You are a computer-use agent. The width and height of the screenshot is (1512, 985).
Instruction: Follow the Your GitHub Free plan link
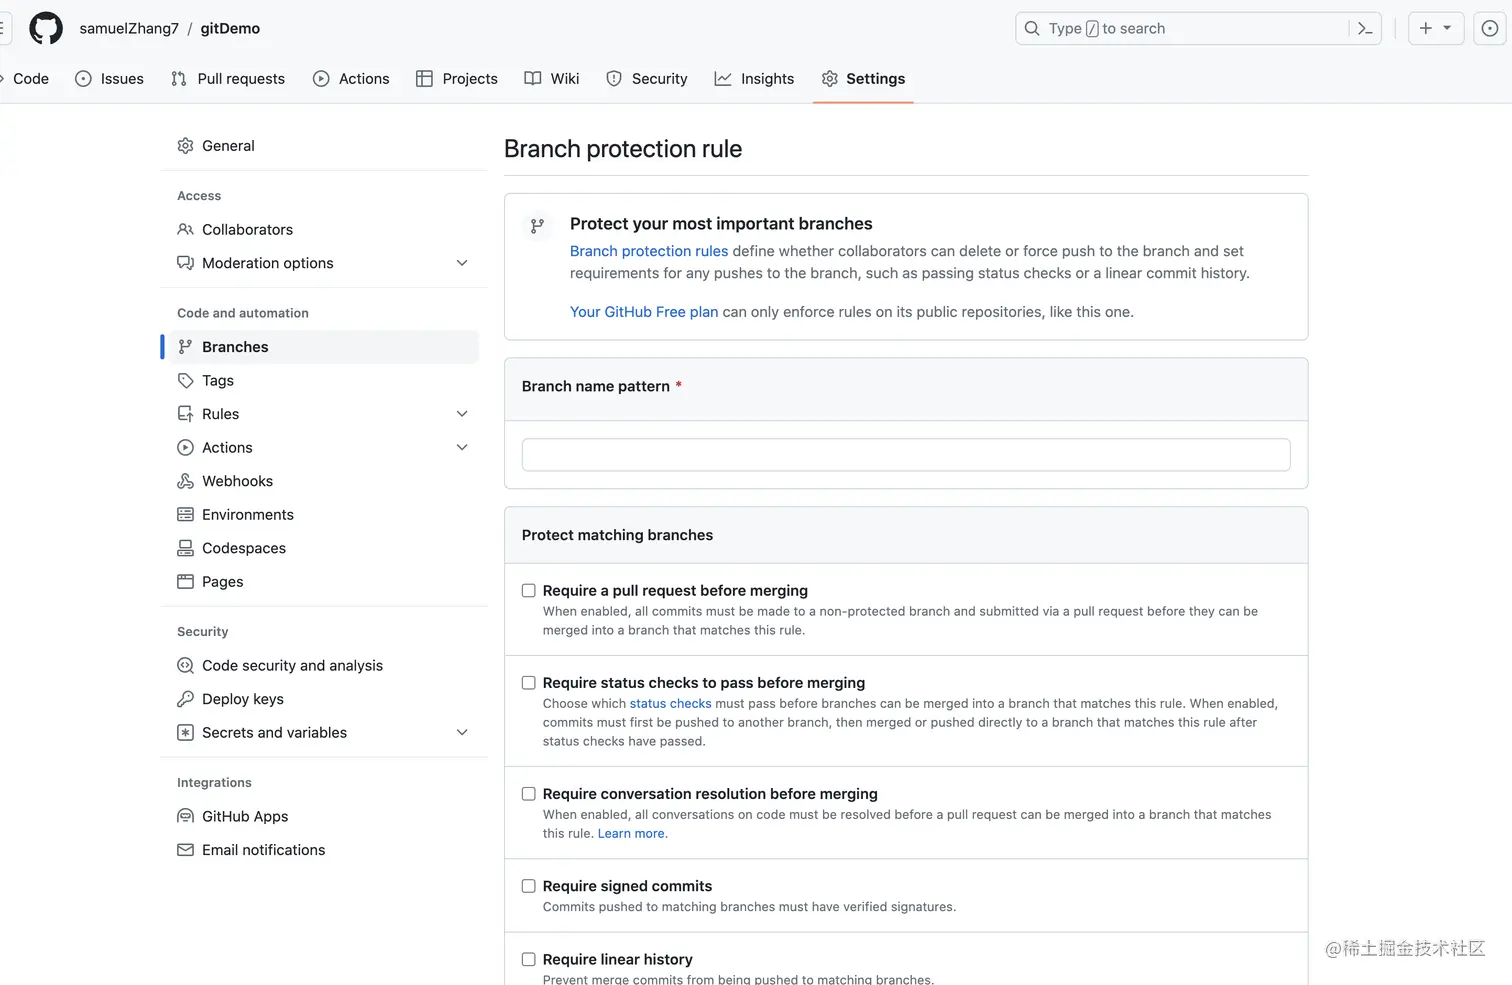(x=644, y=312)
